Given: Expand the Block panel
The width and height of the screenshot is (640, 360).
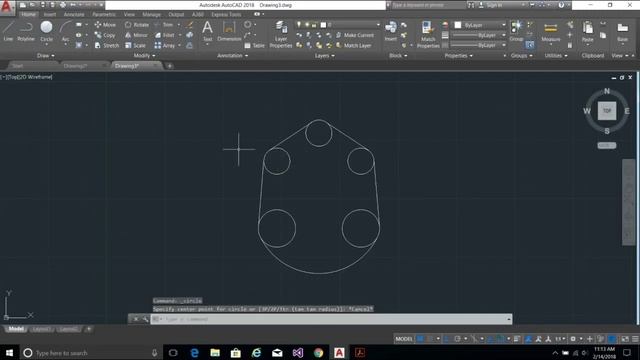Looking at the screenshot, I should (398, 56).
